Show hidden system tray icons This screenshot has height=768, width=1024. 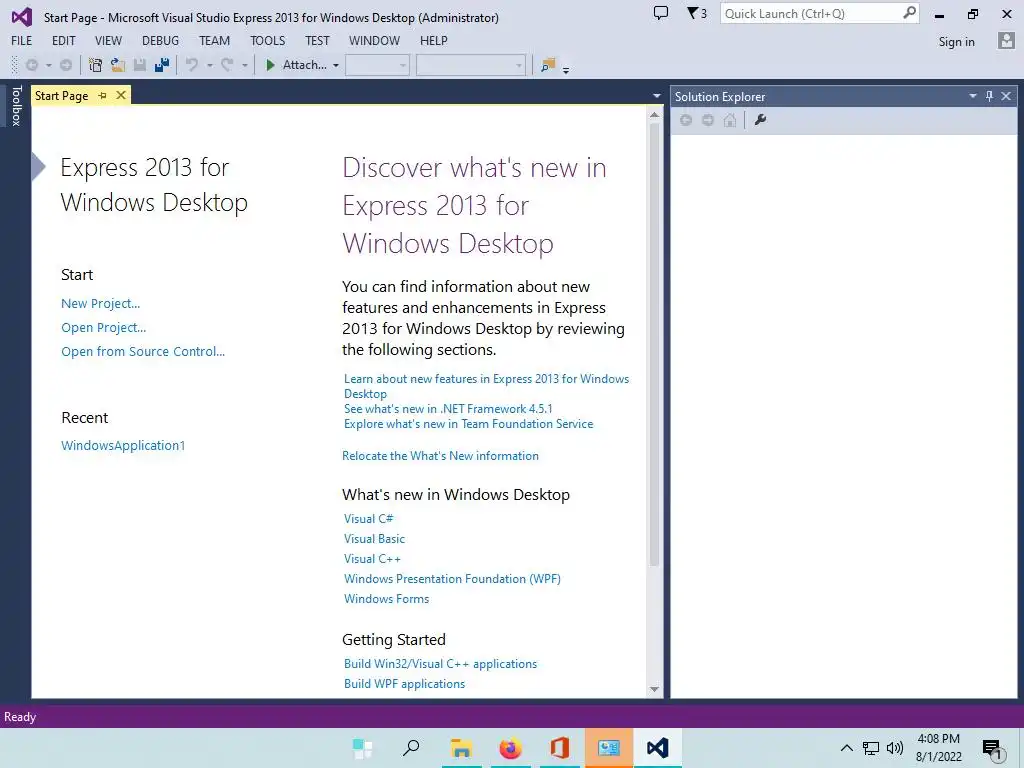(x=846, y=748)
